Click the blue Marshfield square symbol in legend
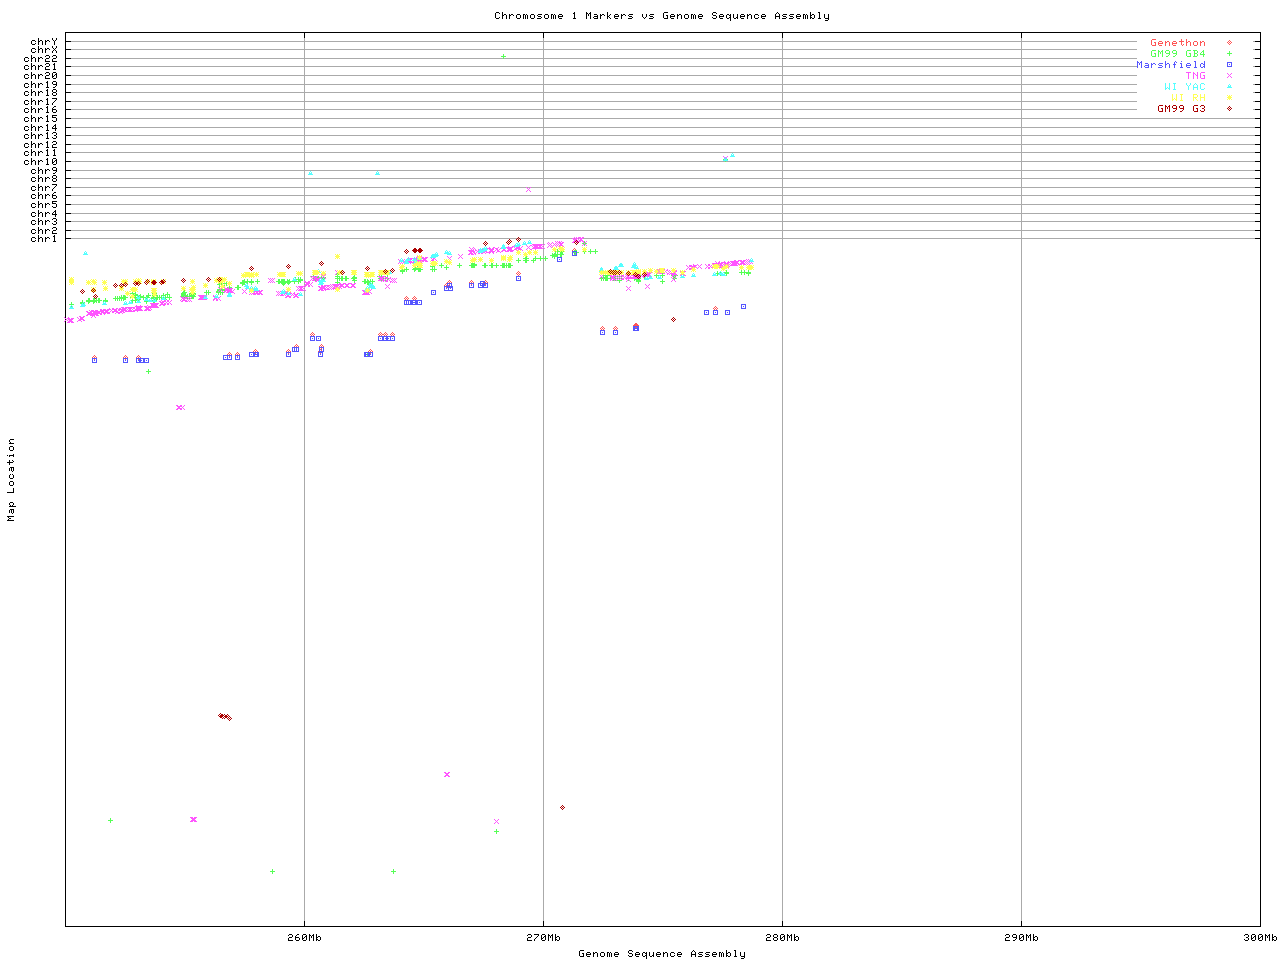The width and height of the screenshot is (1280, 960). click(x=1229, y=65)
